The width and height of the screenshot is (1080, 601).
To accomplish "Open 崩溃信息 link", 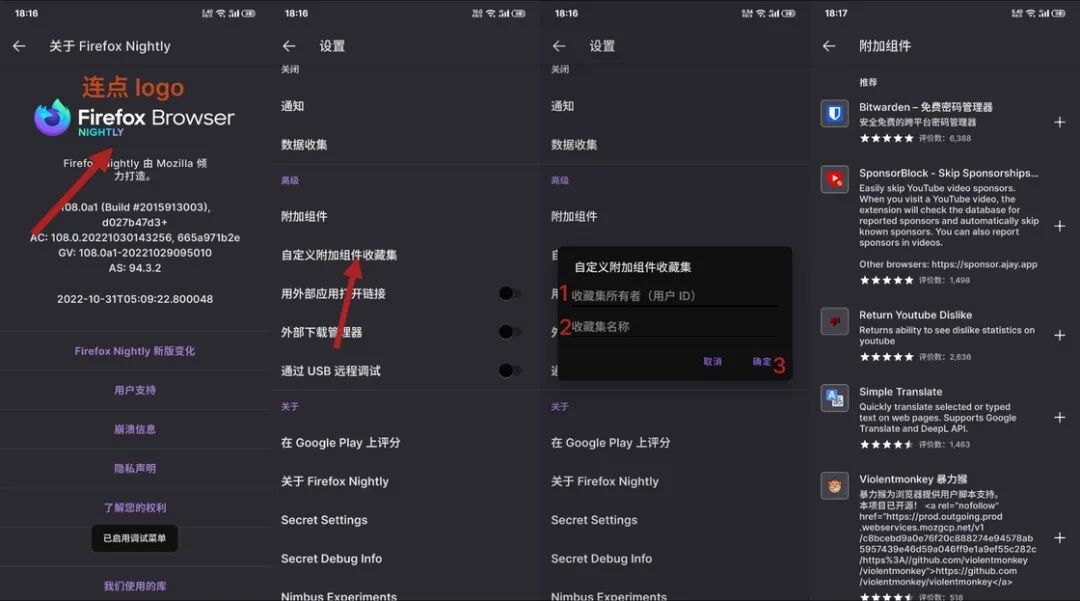I will pyautogui.click(x=135, y=430).
